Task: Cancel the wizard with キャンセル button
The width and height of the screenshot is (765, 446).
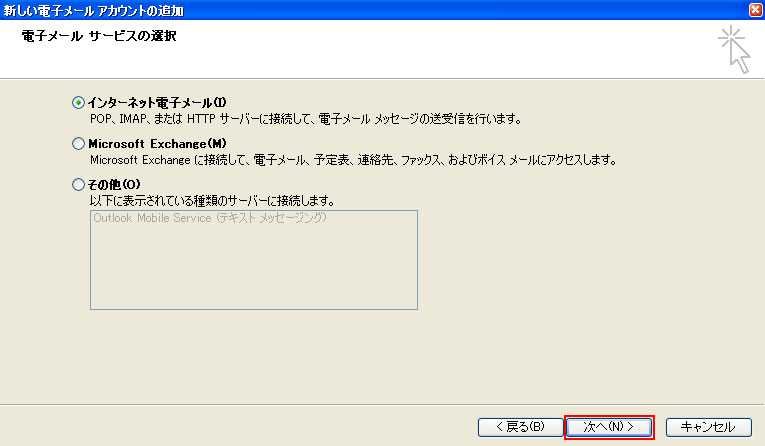Action: click(708, 427)
